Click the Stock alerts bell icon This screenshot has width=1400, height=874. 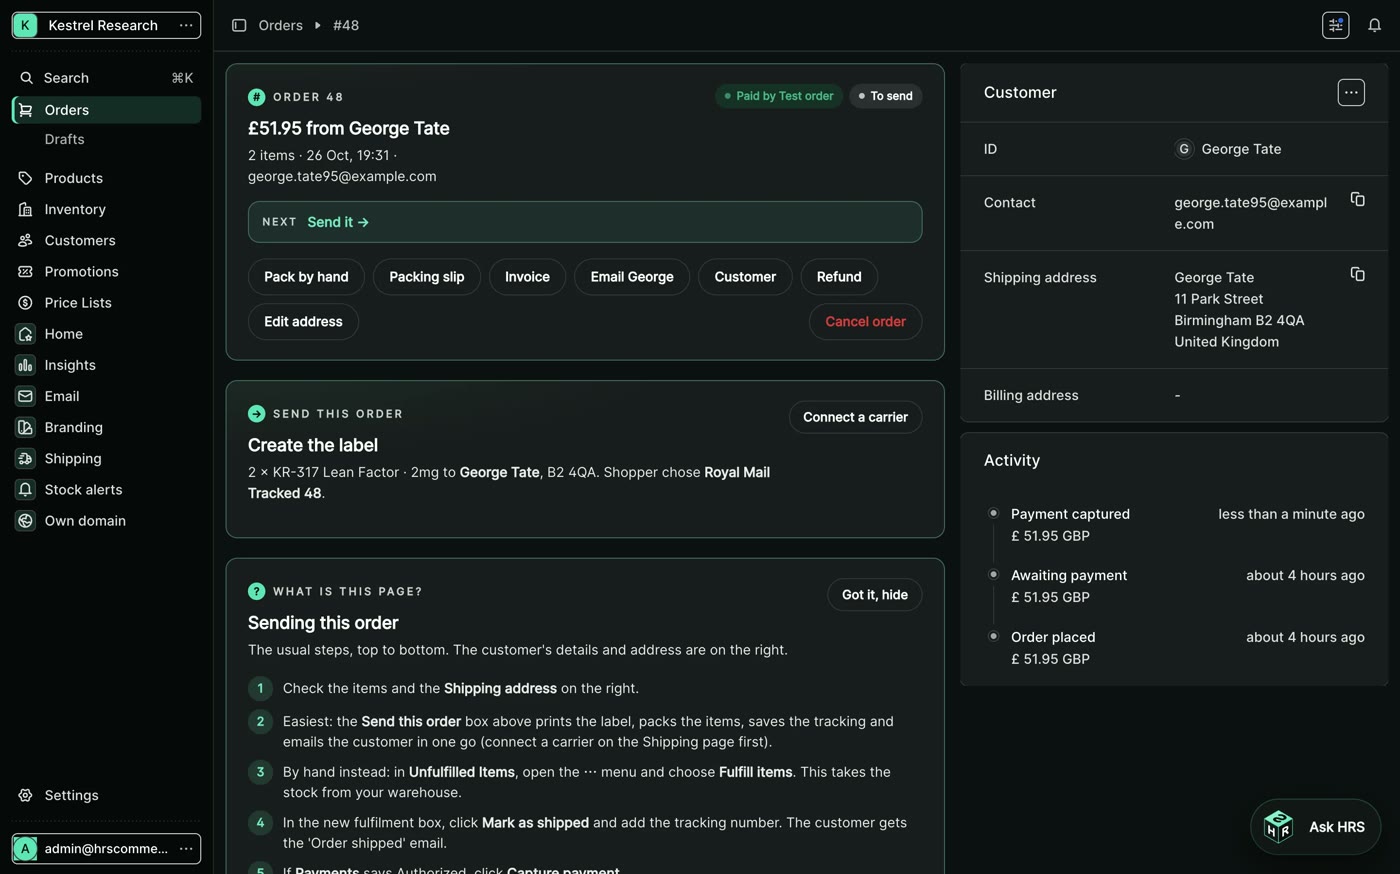(25, 489)
